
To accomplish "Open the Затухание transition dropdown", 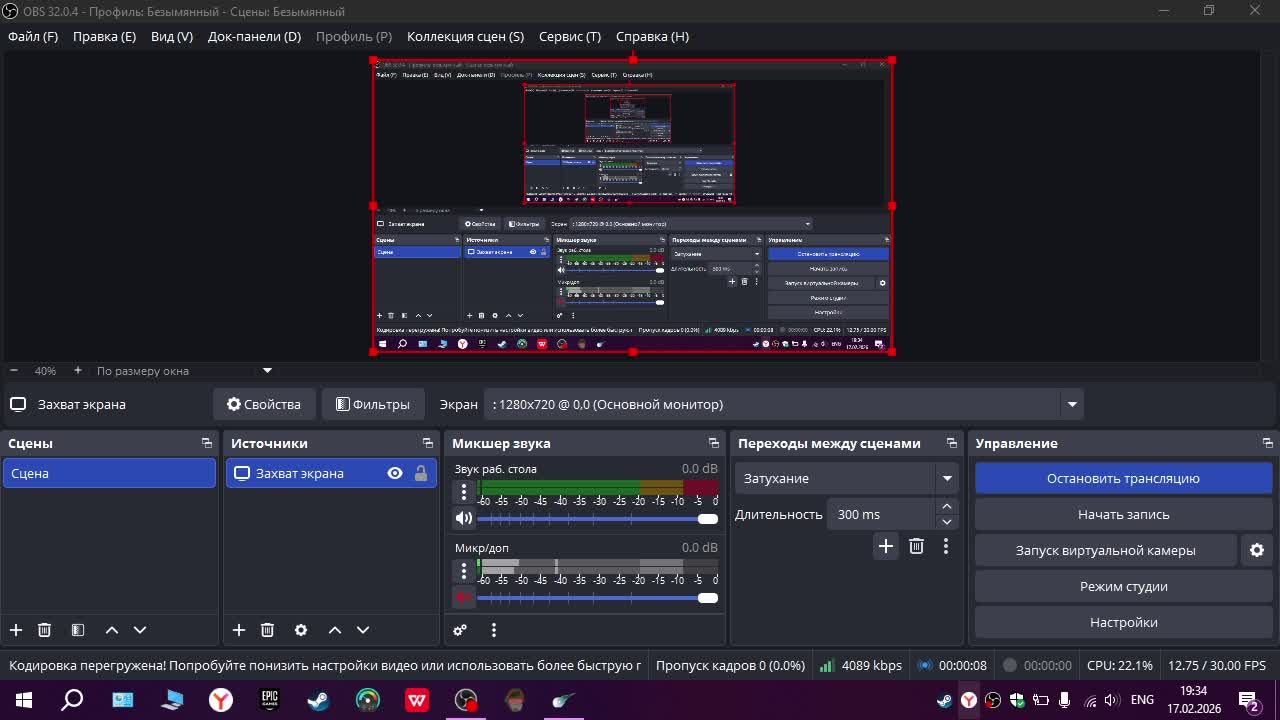I will coord(946,479).
